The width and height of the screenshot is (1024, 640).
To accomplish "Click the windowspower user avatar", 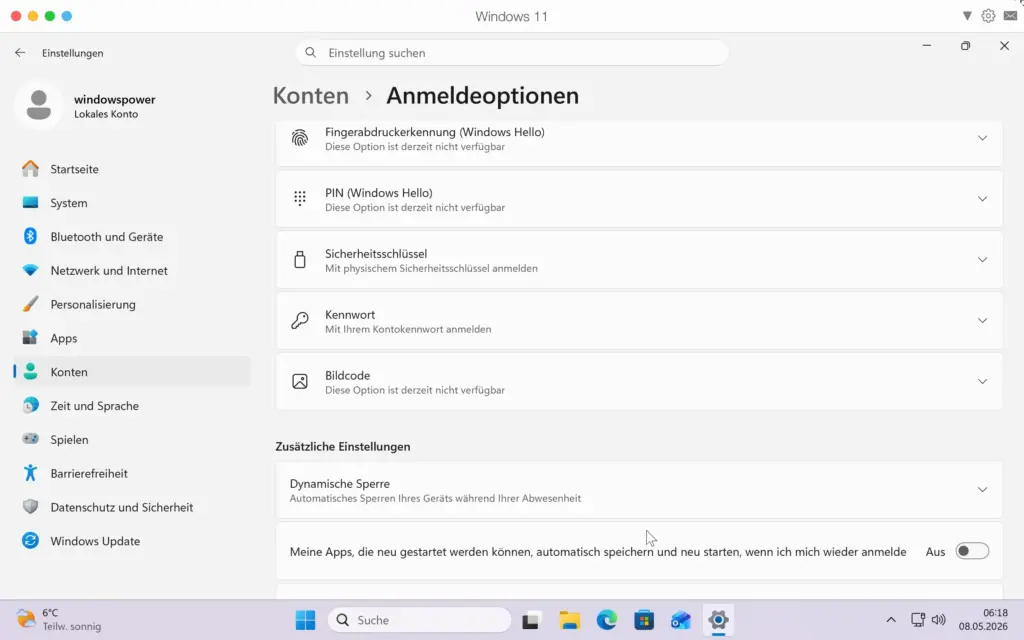I will [39, 105].
